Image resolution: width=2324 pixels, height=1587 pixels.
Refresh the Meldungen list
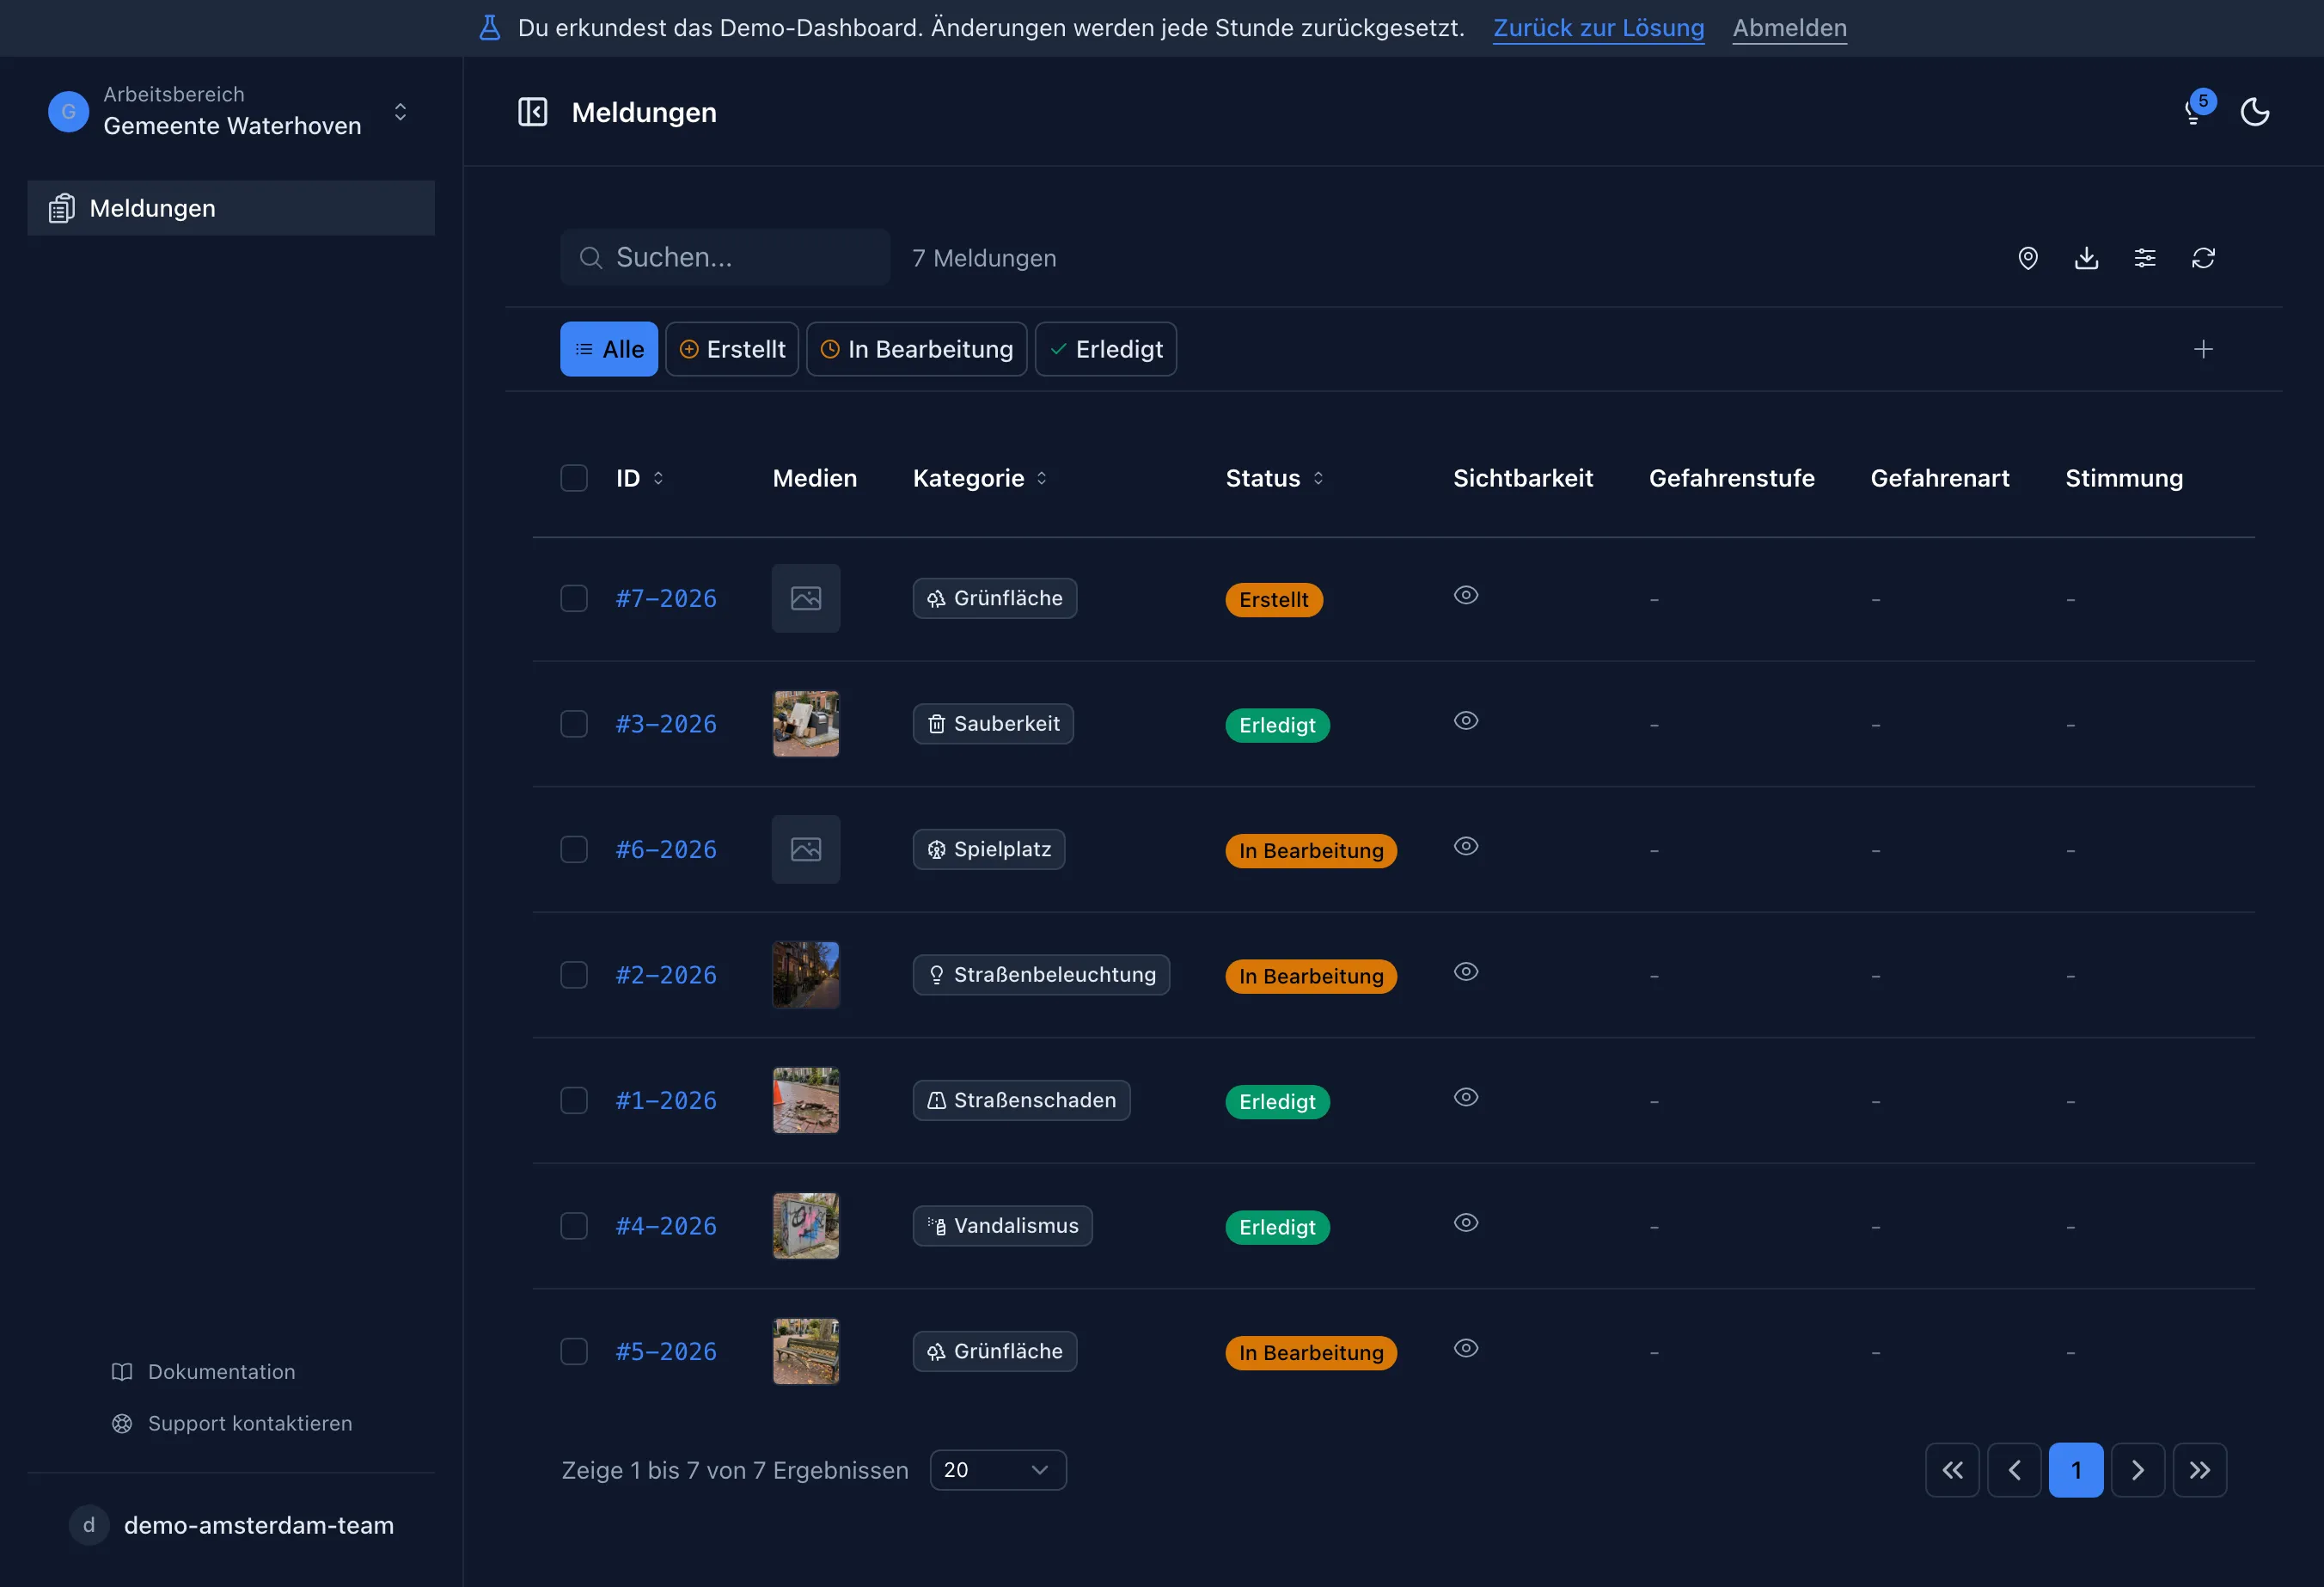coord(2204,258)
